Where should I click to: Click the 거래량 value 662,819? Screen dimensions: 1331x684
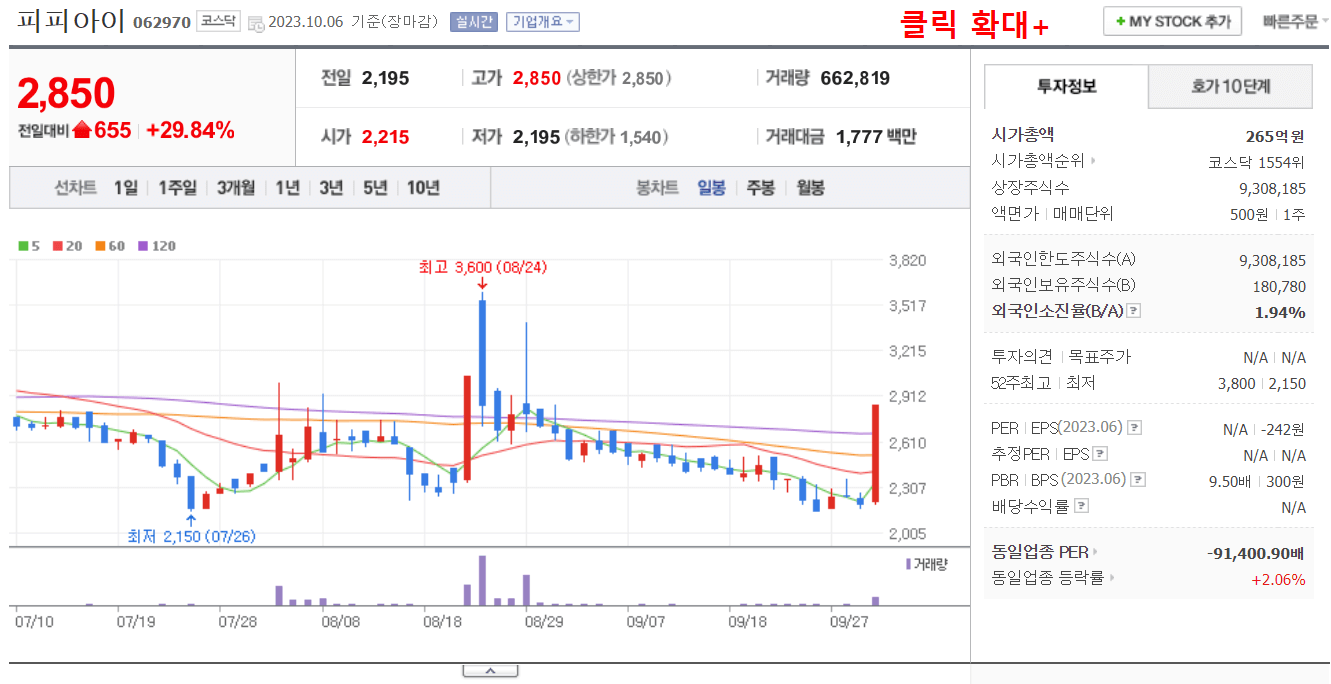pyautogui.click(x=855, y=78)
